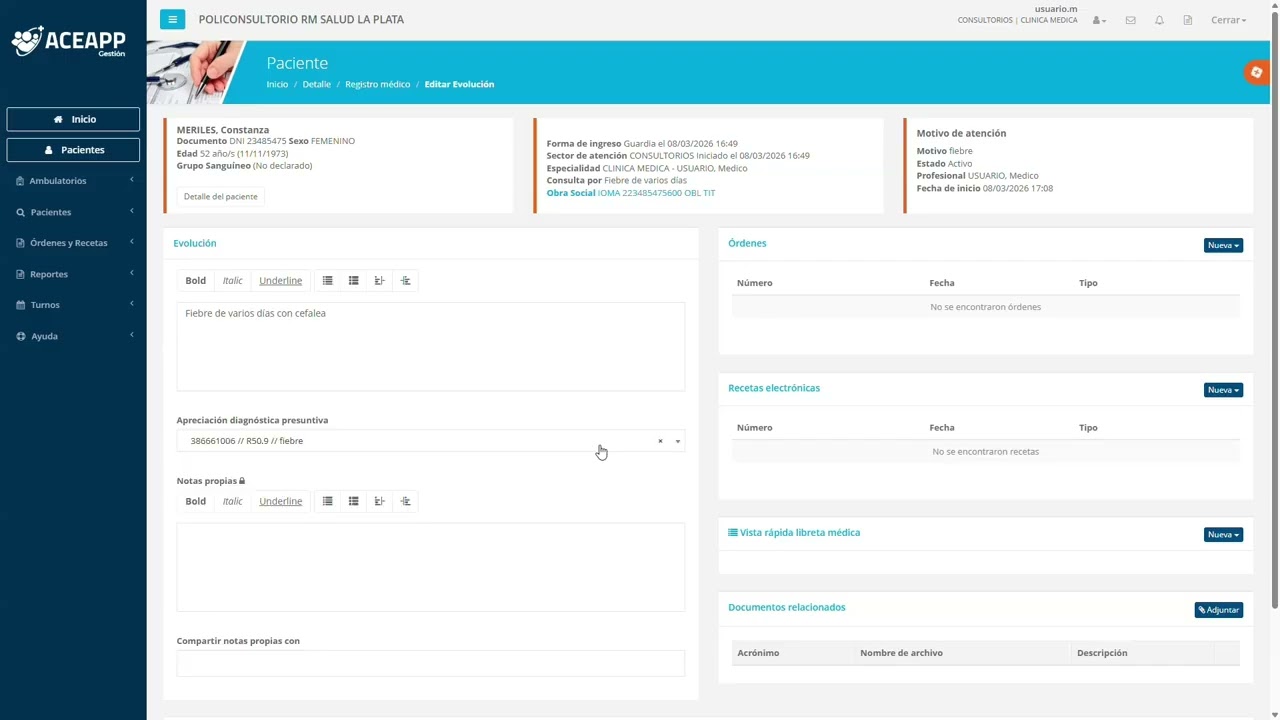Toggle the sidebar hamburger menu button
1280x720 pixels.
[x=172, y=19]
